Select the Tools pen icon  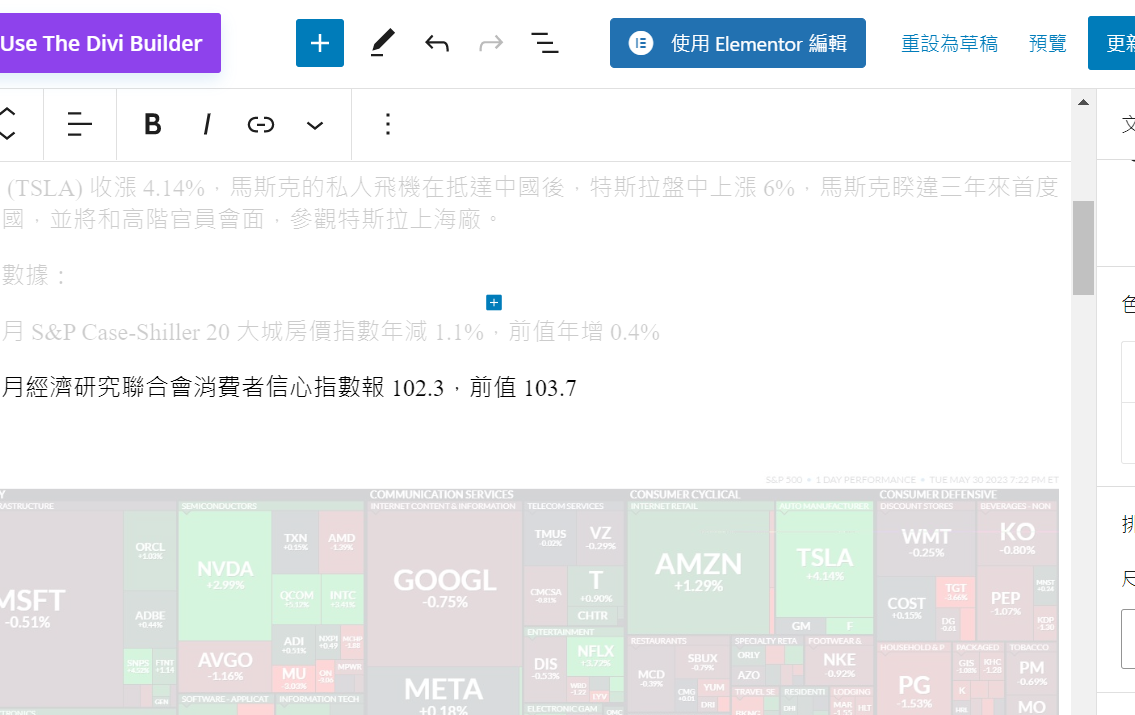tap(382, 43)
